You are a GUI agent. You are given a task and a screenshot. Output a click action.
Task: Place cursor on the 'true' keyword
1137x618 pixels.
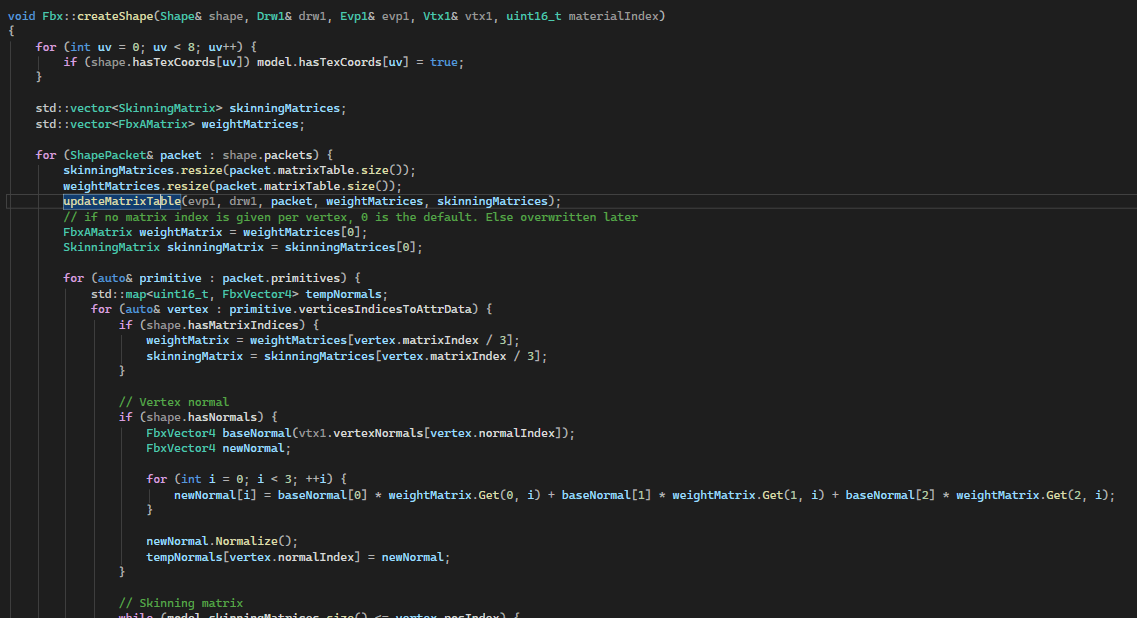(x=446, y=62)
